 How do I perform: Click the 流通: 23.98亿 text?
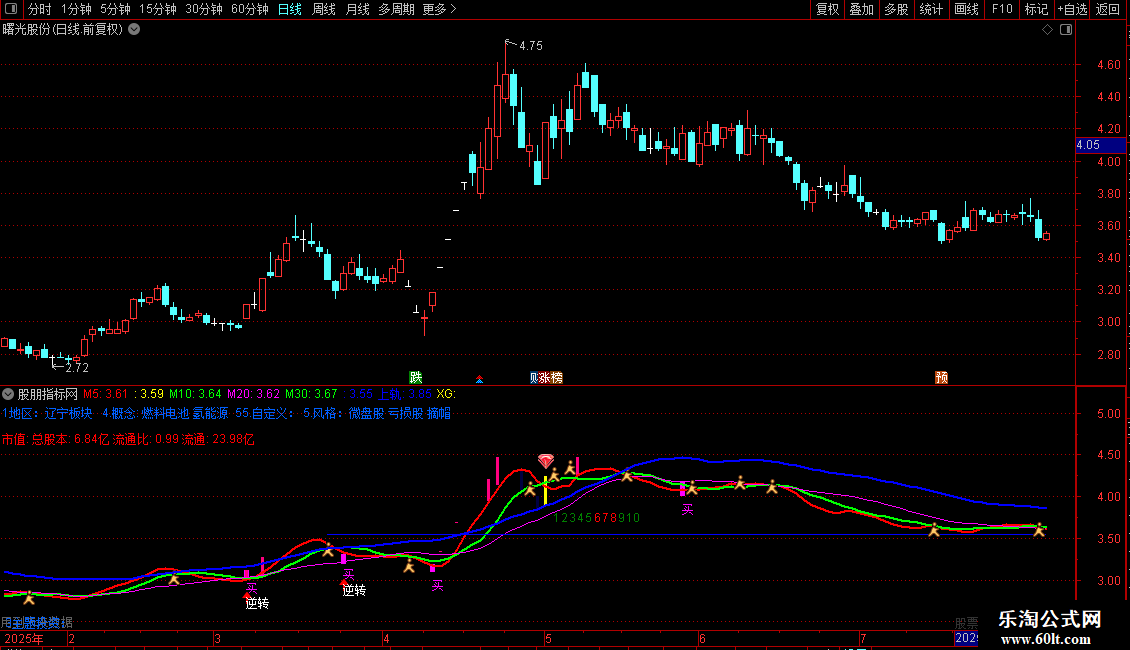tap(218, 439)
